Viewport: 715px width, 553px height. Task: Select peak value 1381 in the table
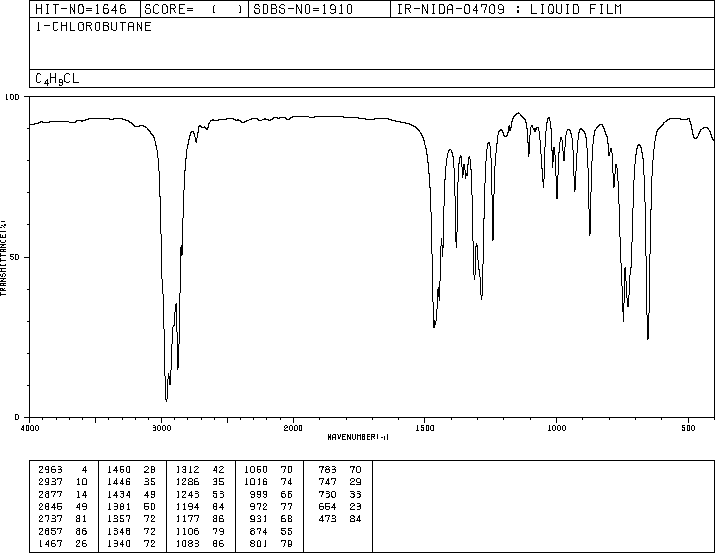[x=119, y=506]
